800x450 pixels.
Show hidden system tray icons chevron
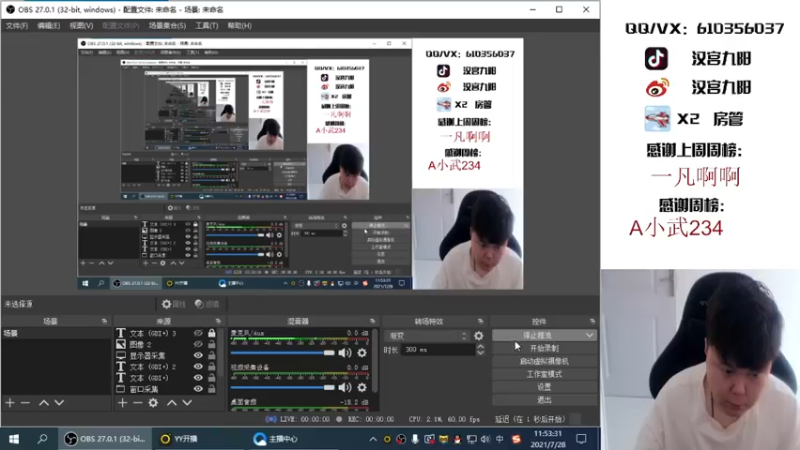click(x=373, y=439)
